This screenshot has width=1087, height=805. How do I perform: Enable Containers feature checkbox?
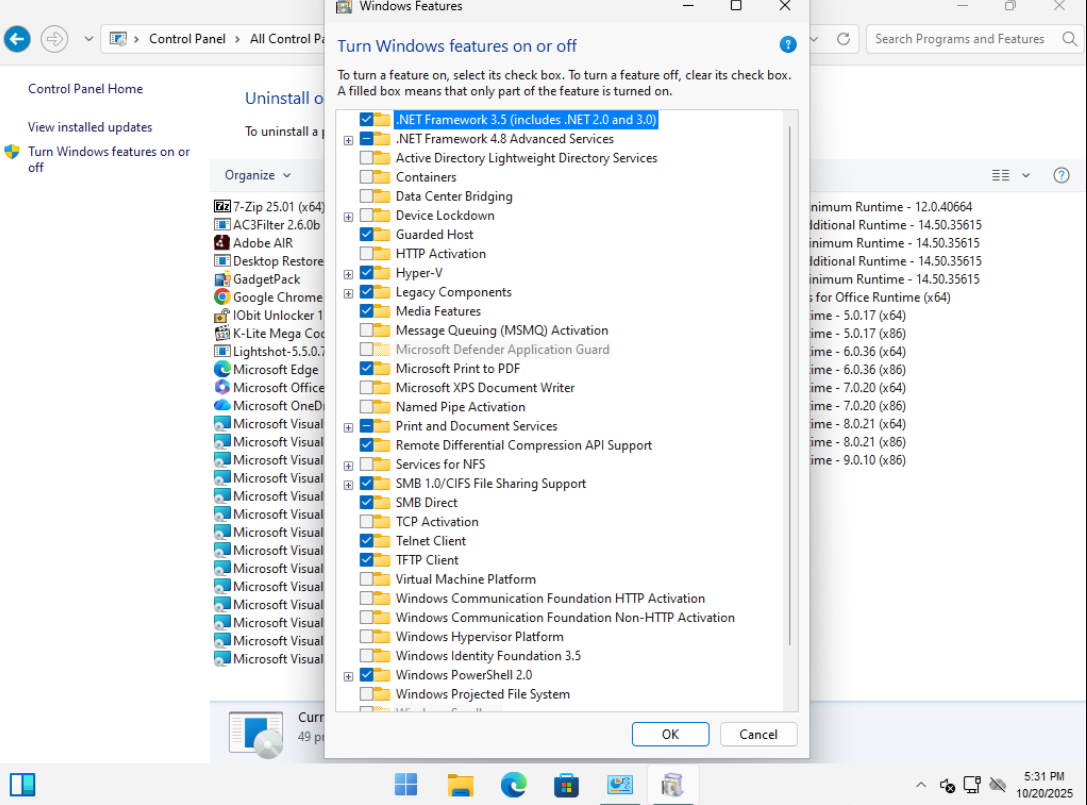[366, 177]
